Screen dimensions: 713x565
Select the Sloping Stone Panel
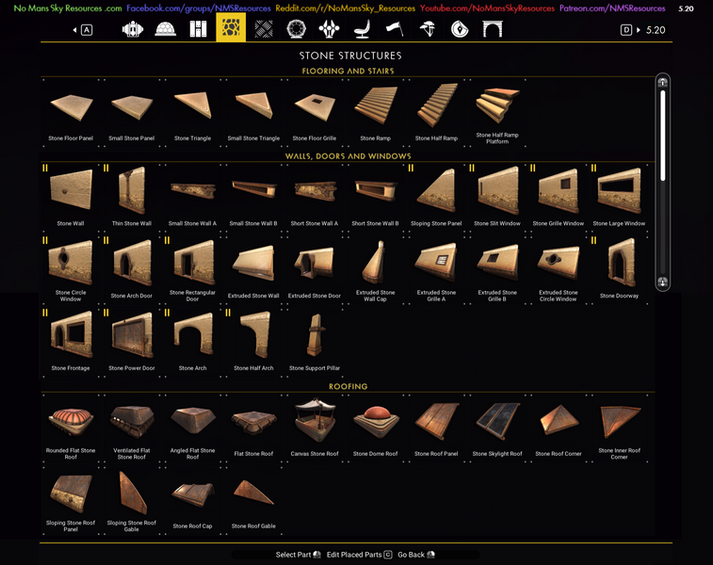tap(437, 196)
